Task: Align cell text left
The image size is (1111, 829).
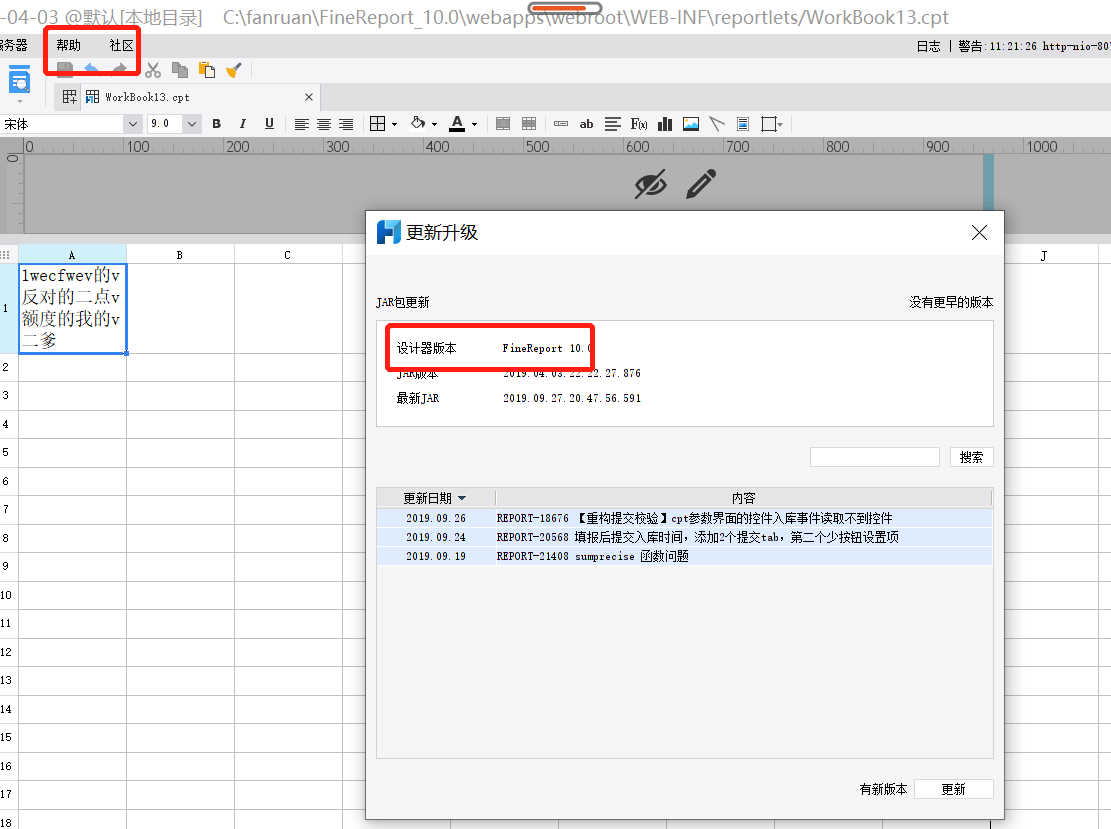Action: click(302, 125)
